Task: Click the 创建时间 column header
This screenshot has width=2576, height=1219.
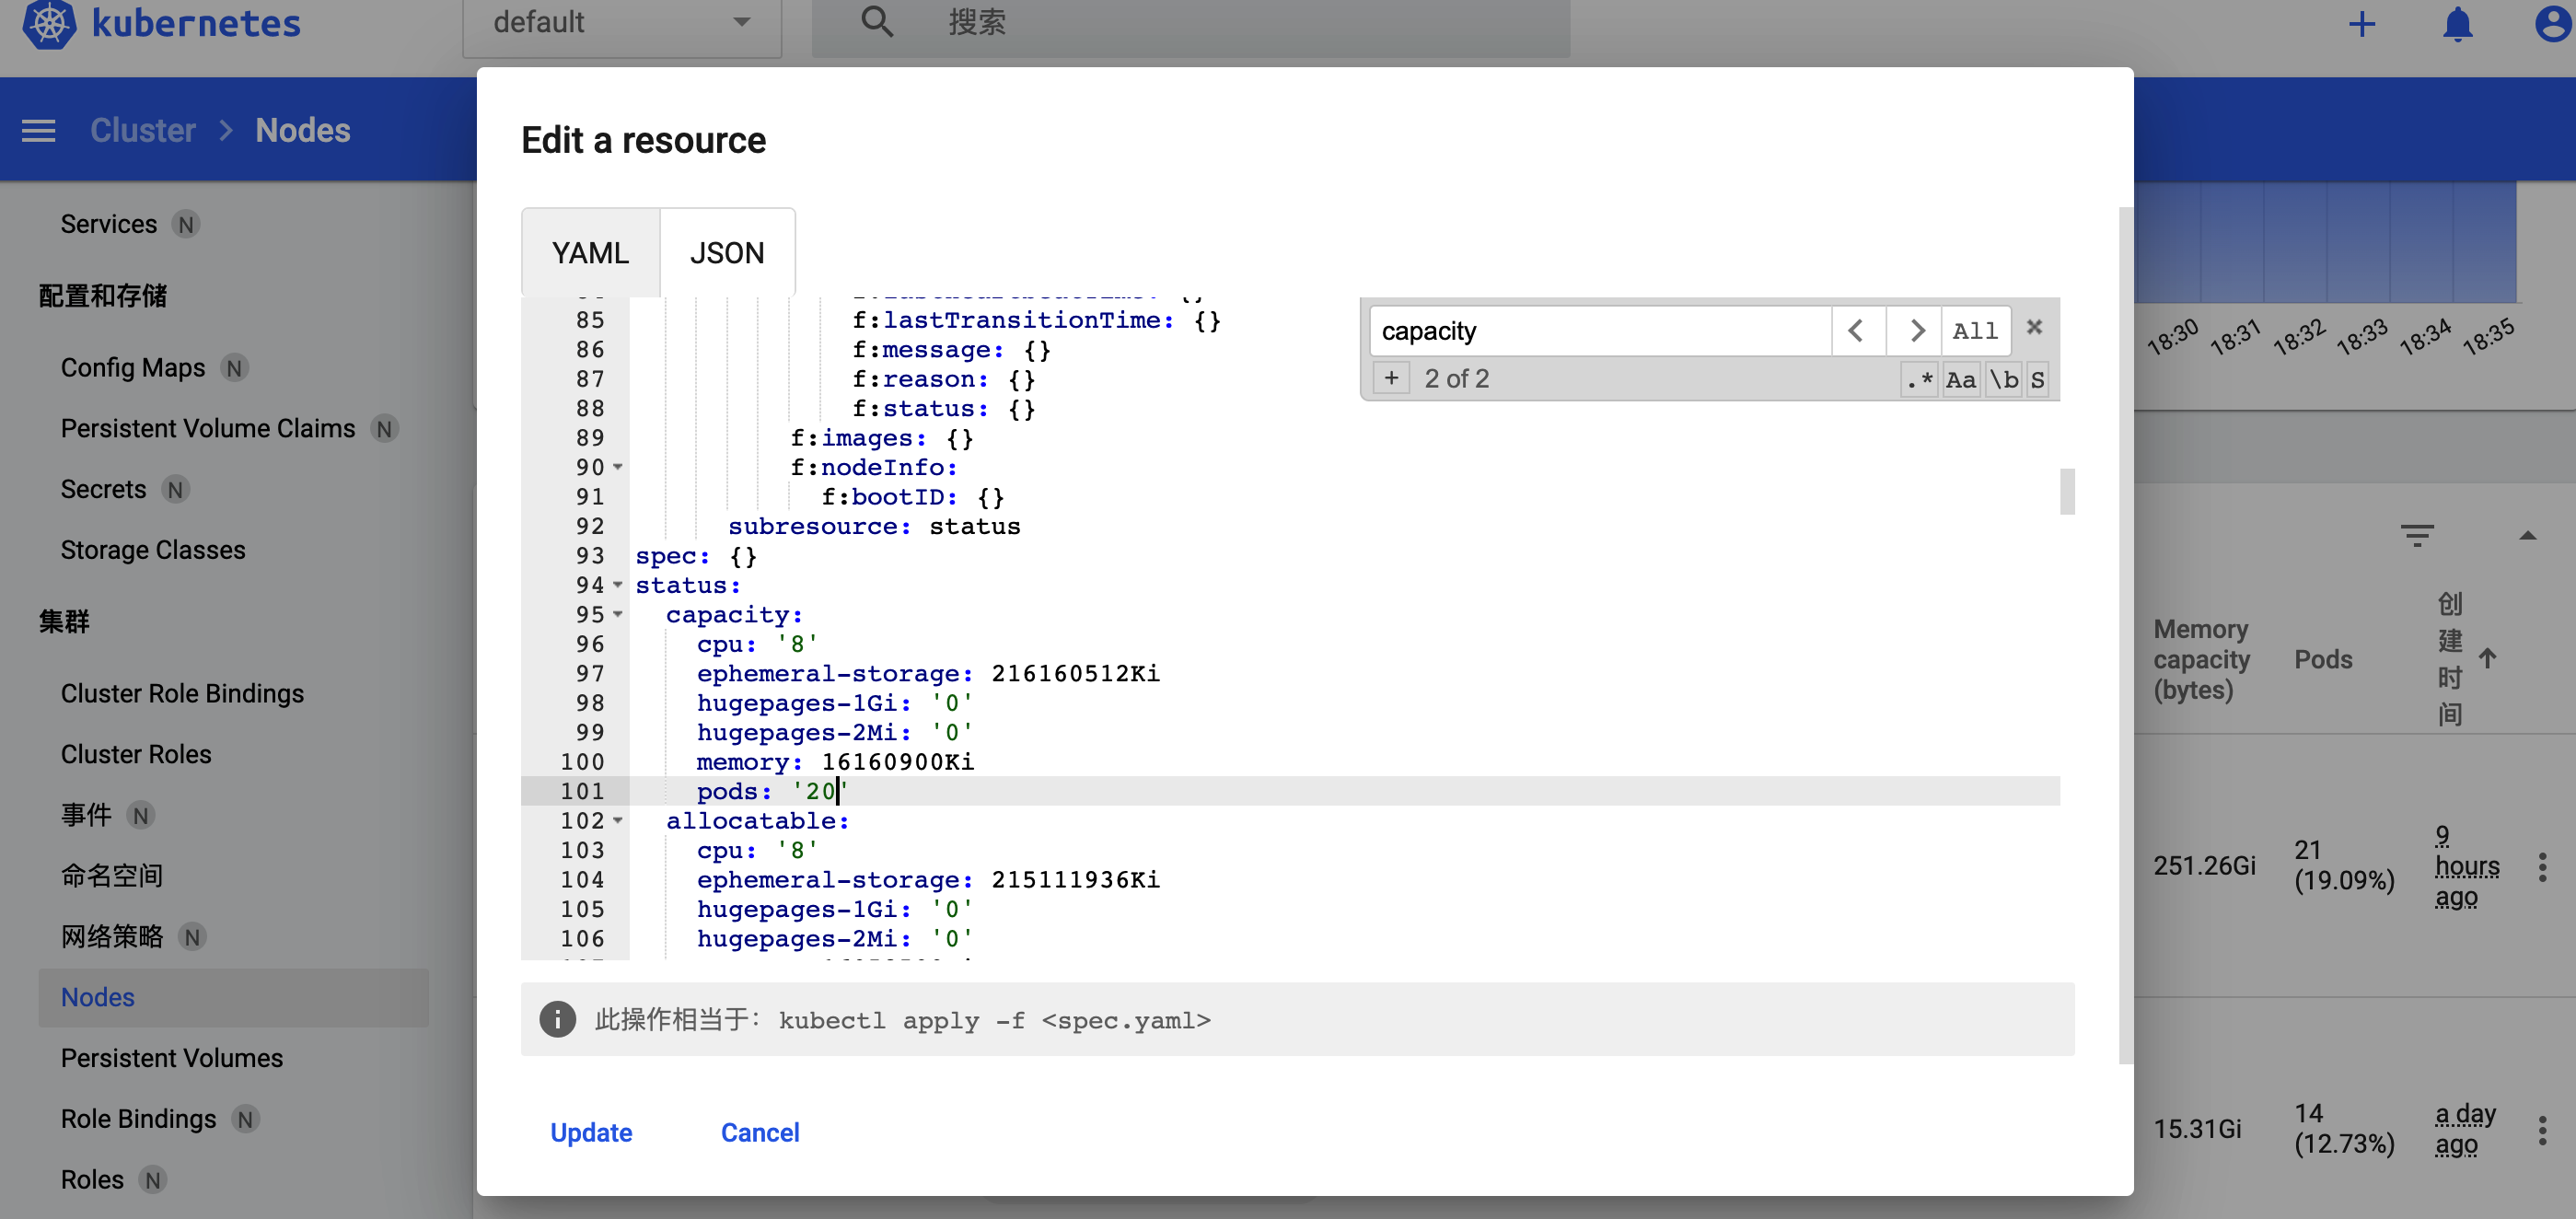Action: (x=2449, y=659)
